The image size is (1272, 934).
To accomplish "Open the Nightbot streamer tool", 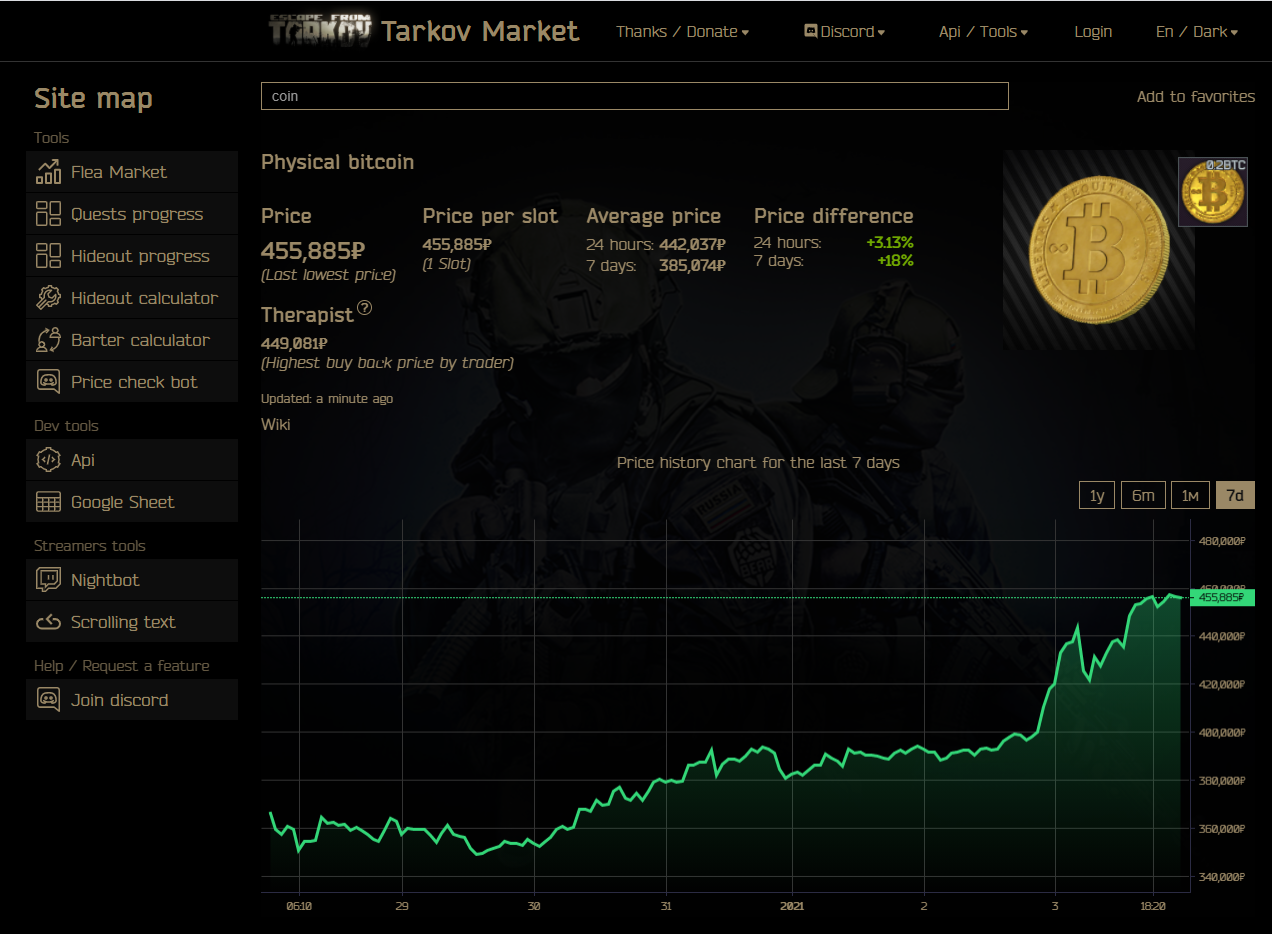I will pos(132,580).
